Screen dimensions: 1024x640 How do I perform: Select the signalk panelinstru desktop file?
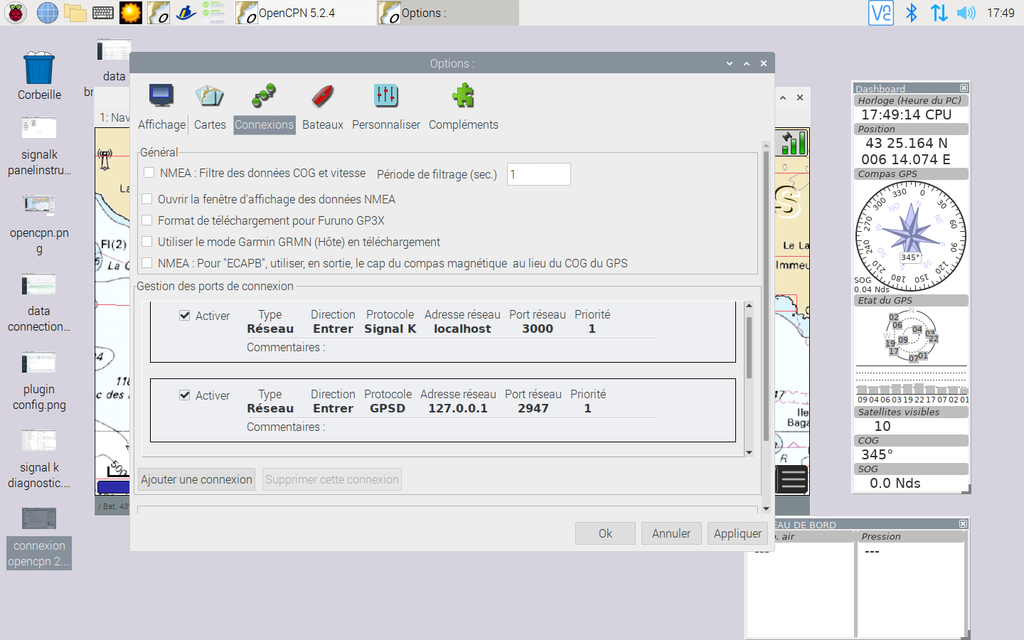click(x=39, y=146)
